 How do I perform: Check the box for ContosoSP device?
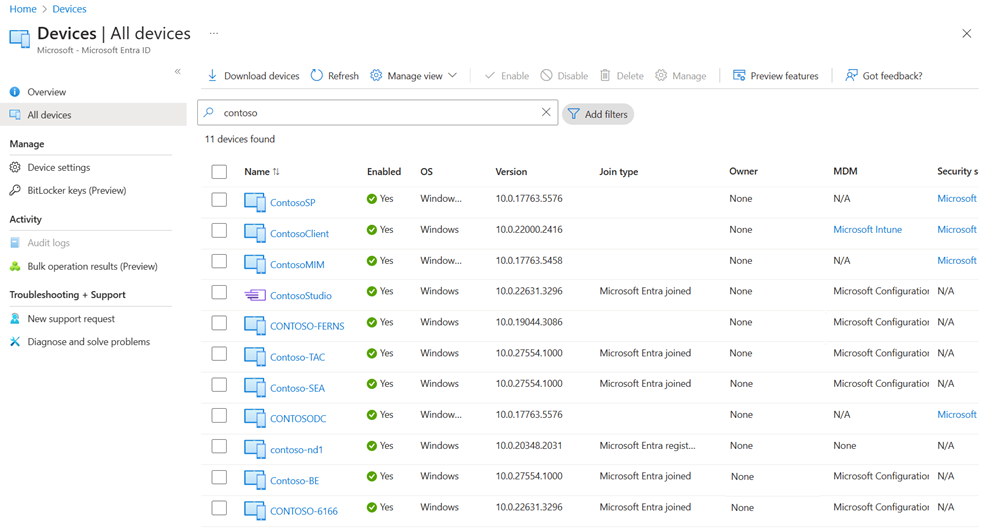click(x=219, y=200)
